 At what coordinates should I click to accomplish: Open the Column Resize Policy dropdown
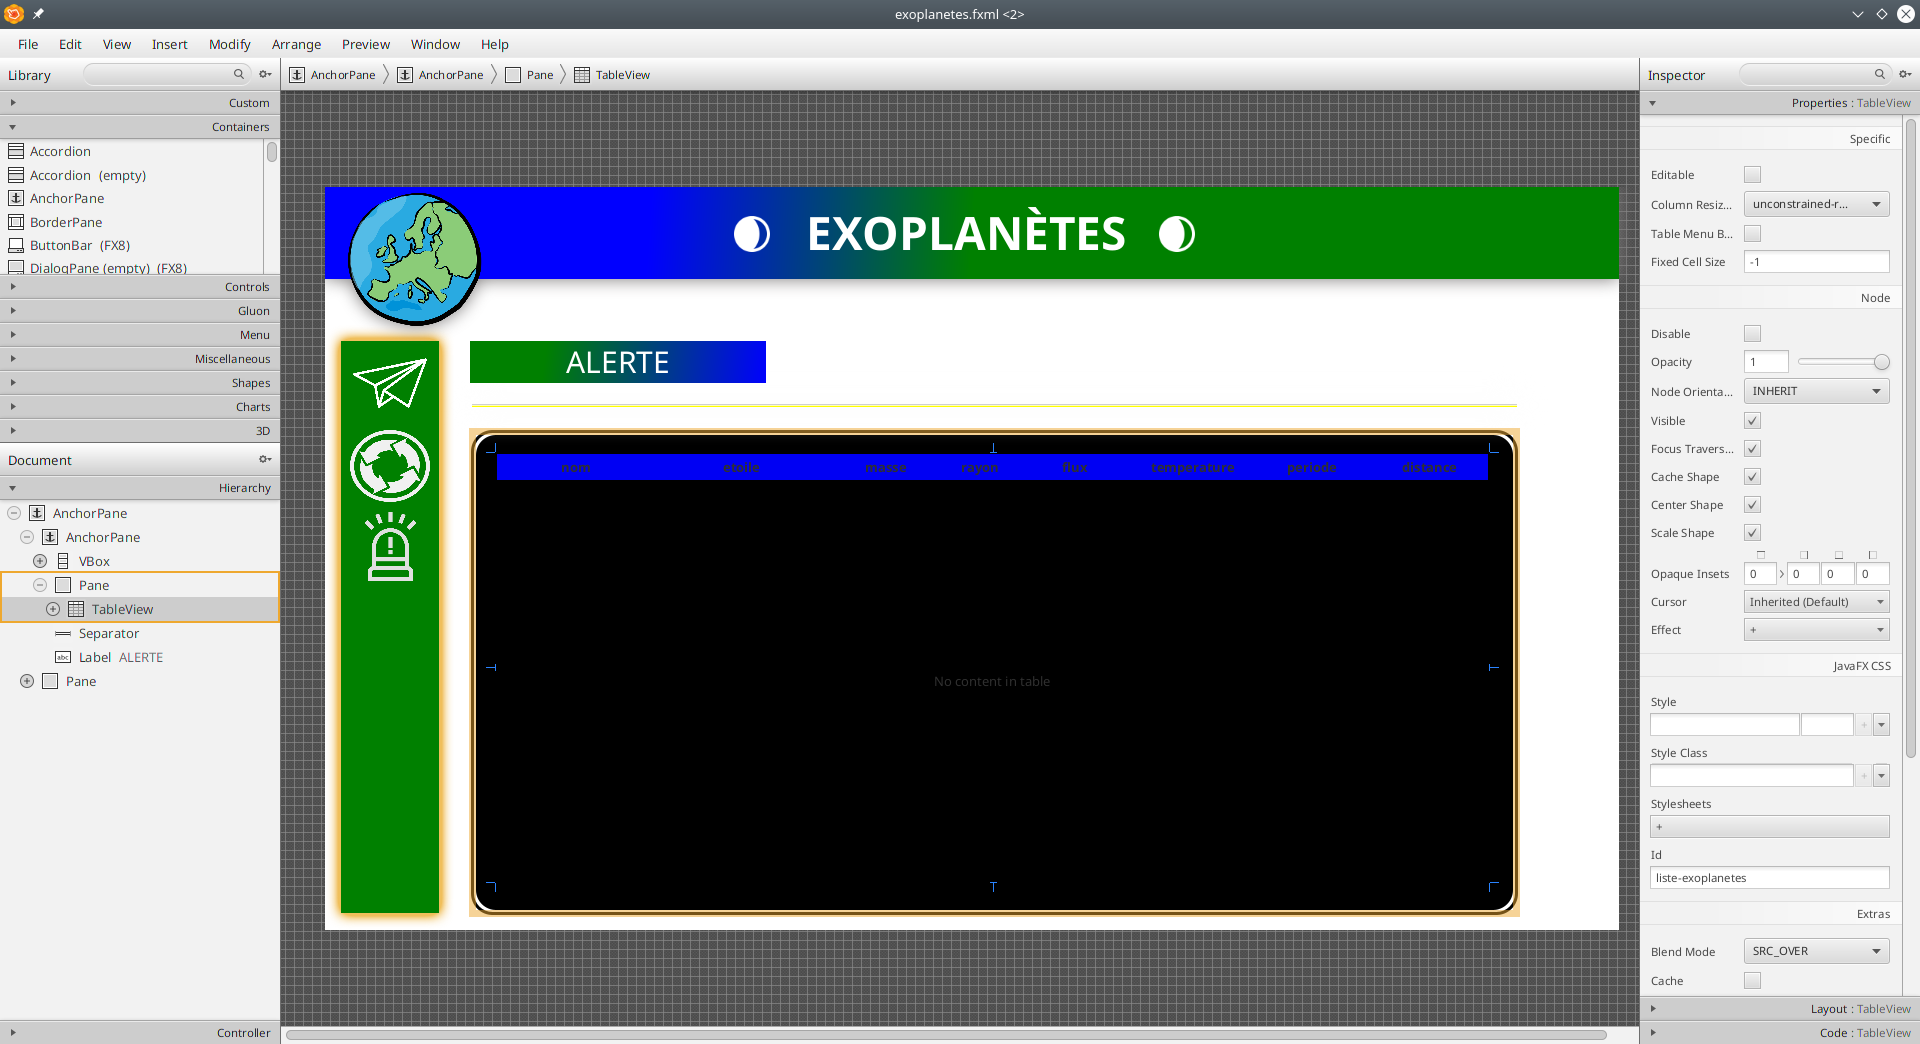coord(1816,204)
